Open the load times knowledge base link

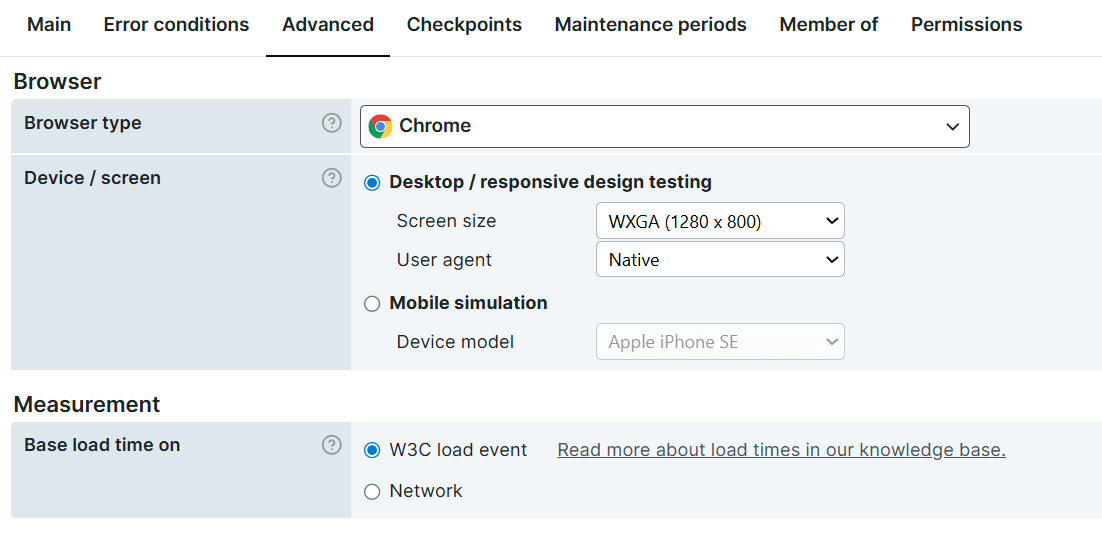781,450
